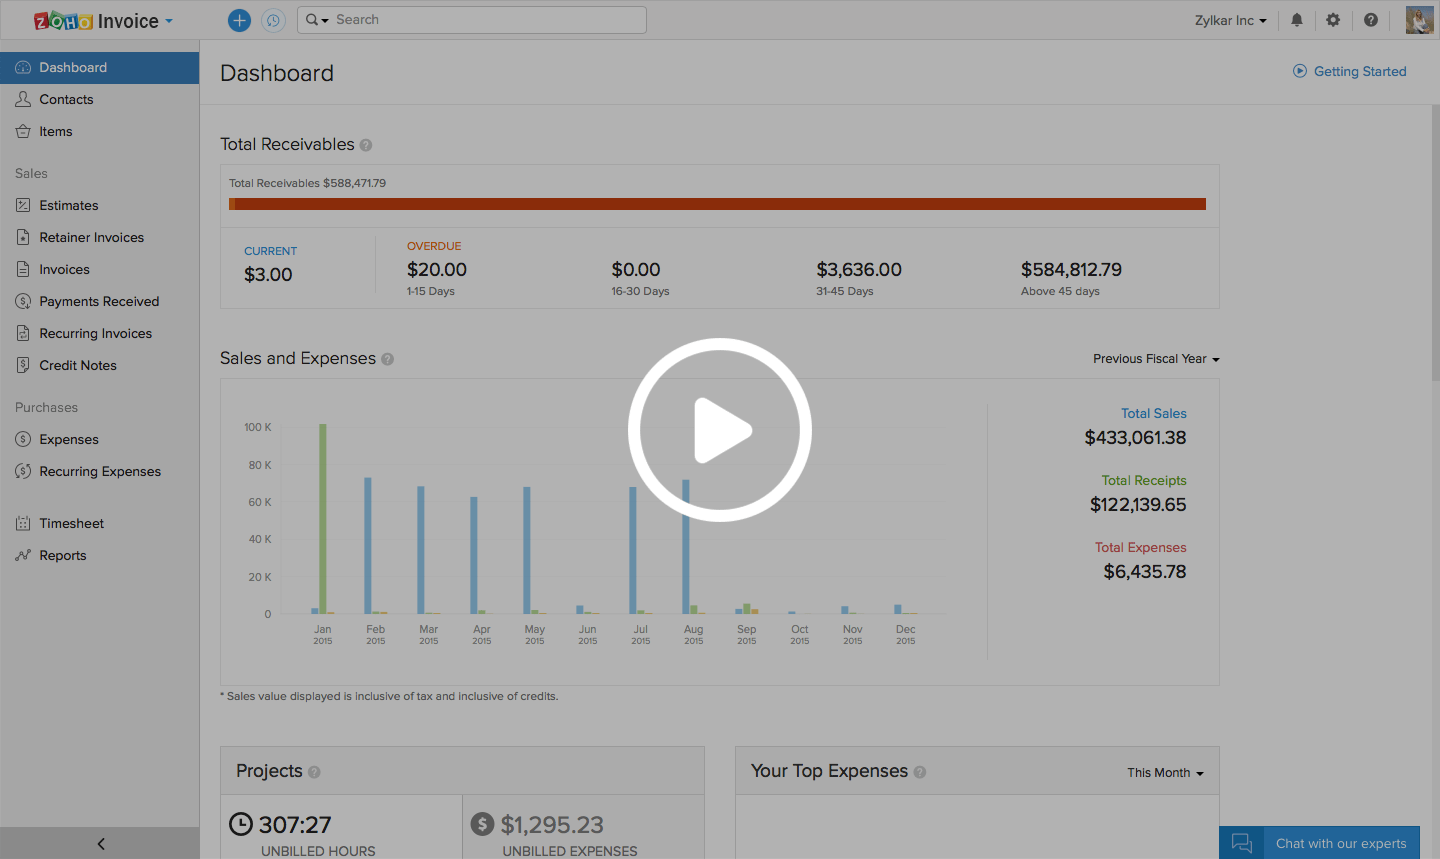The height and width of the screenshot is (859, 1440).
Task: Open the user profile avatar
Action: click(x=1419, y=20)
